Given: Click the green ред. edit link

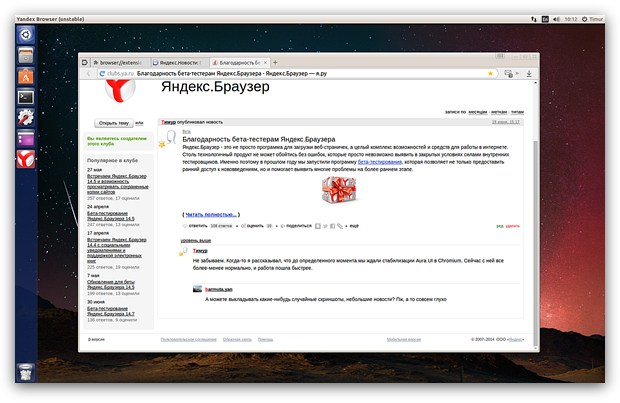Looking at the screenshot, I should [500, 226].
